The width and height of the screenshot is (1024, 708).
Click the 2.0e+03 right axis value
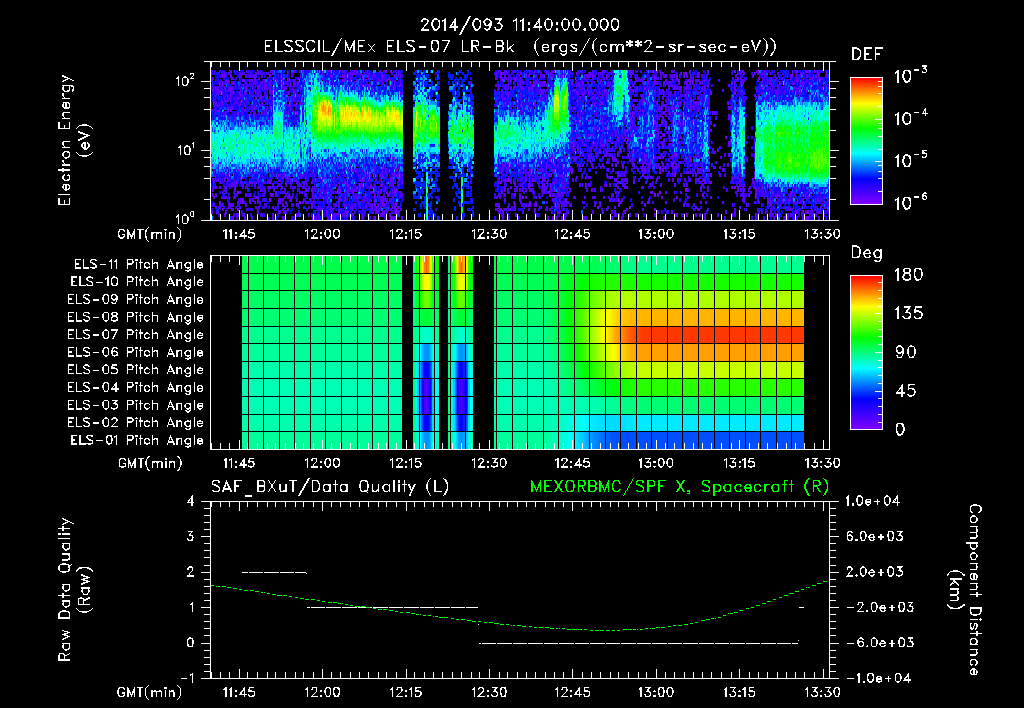pos(873,571)
